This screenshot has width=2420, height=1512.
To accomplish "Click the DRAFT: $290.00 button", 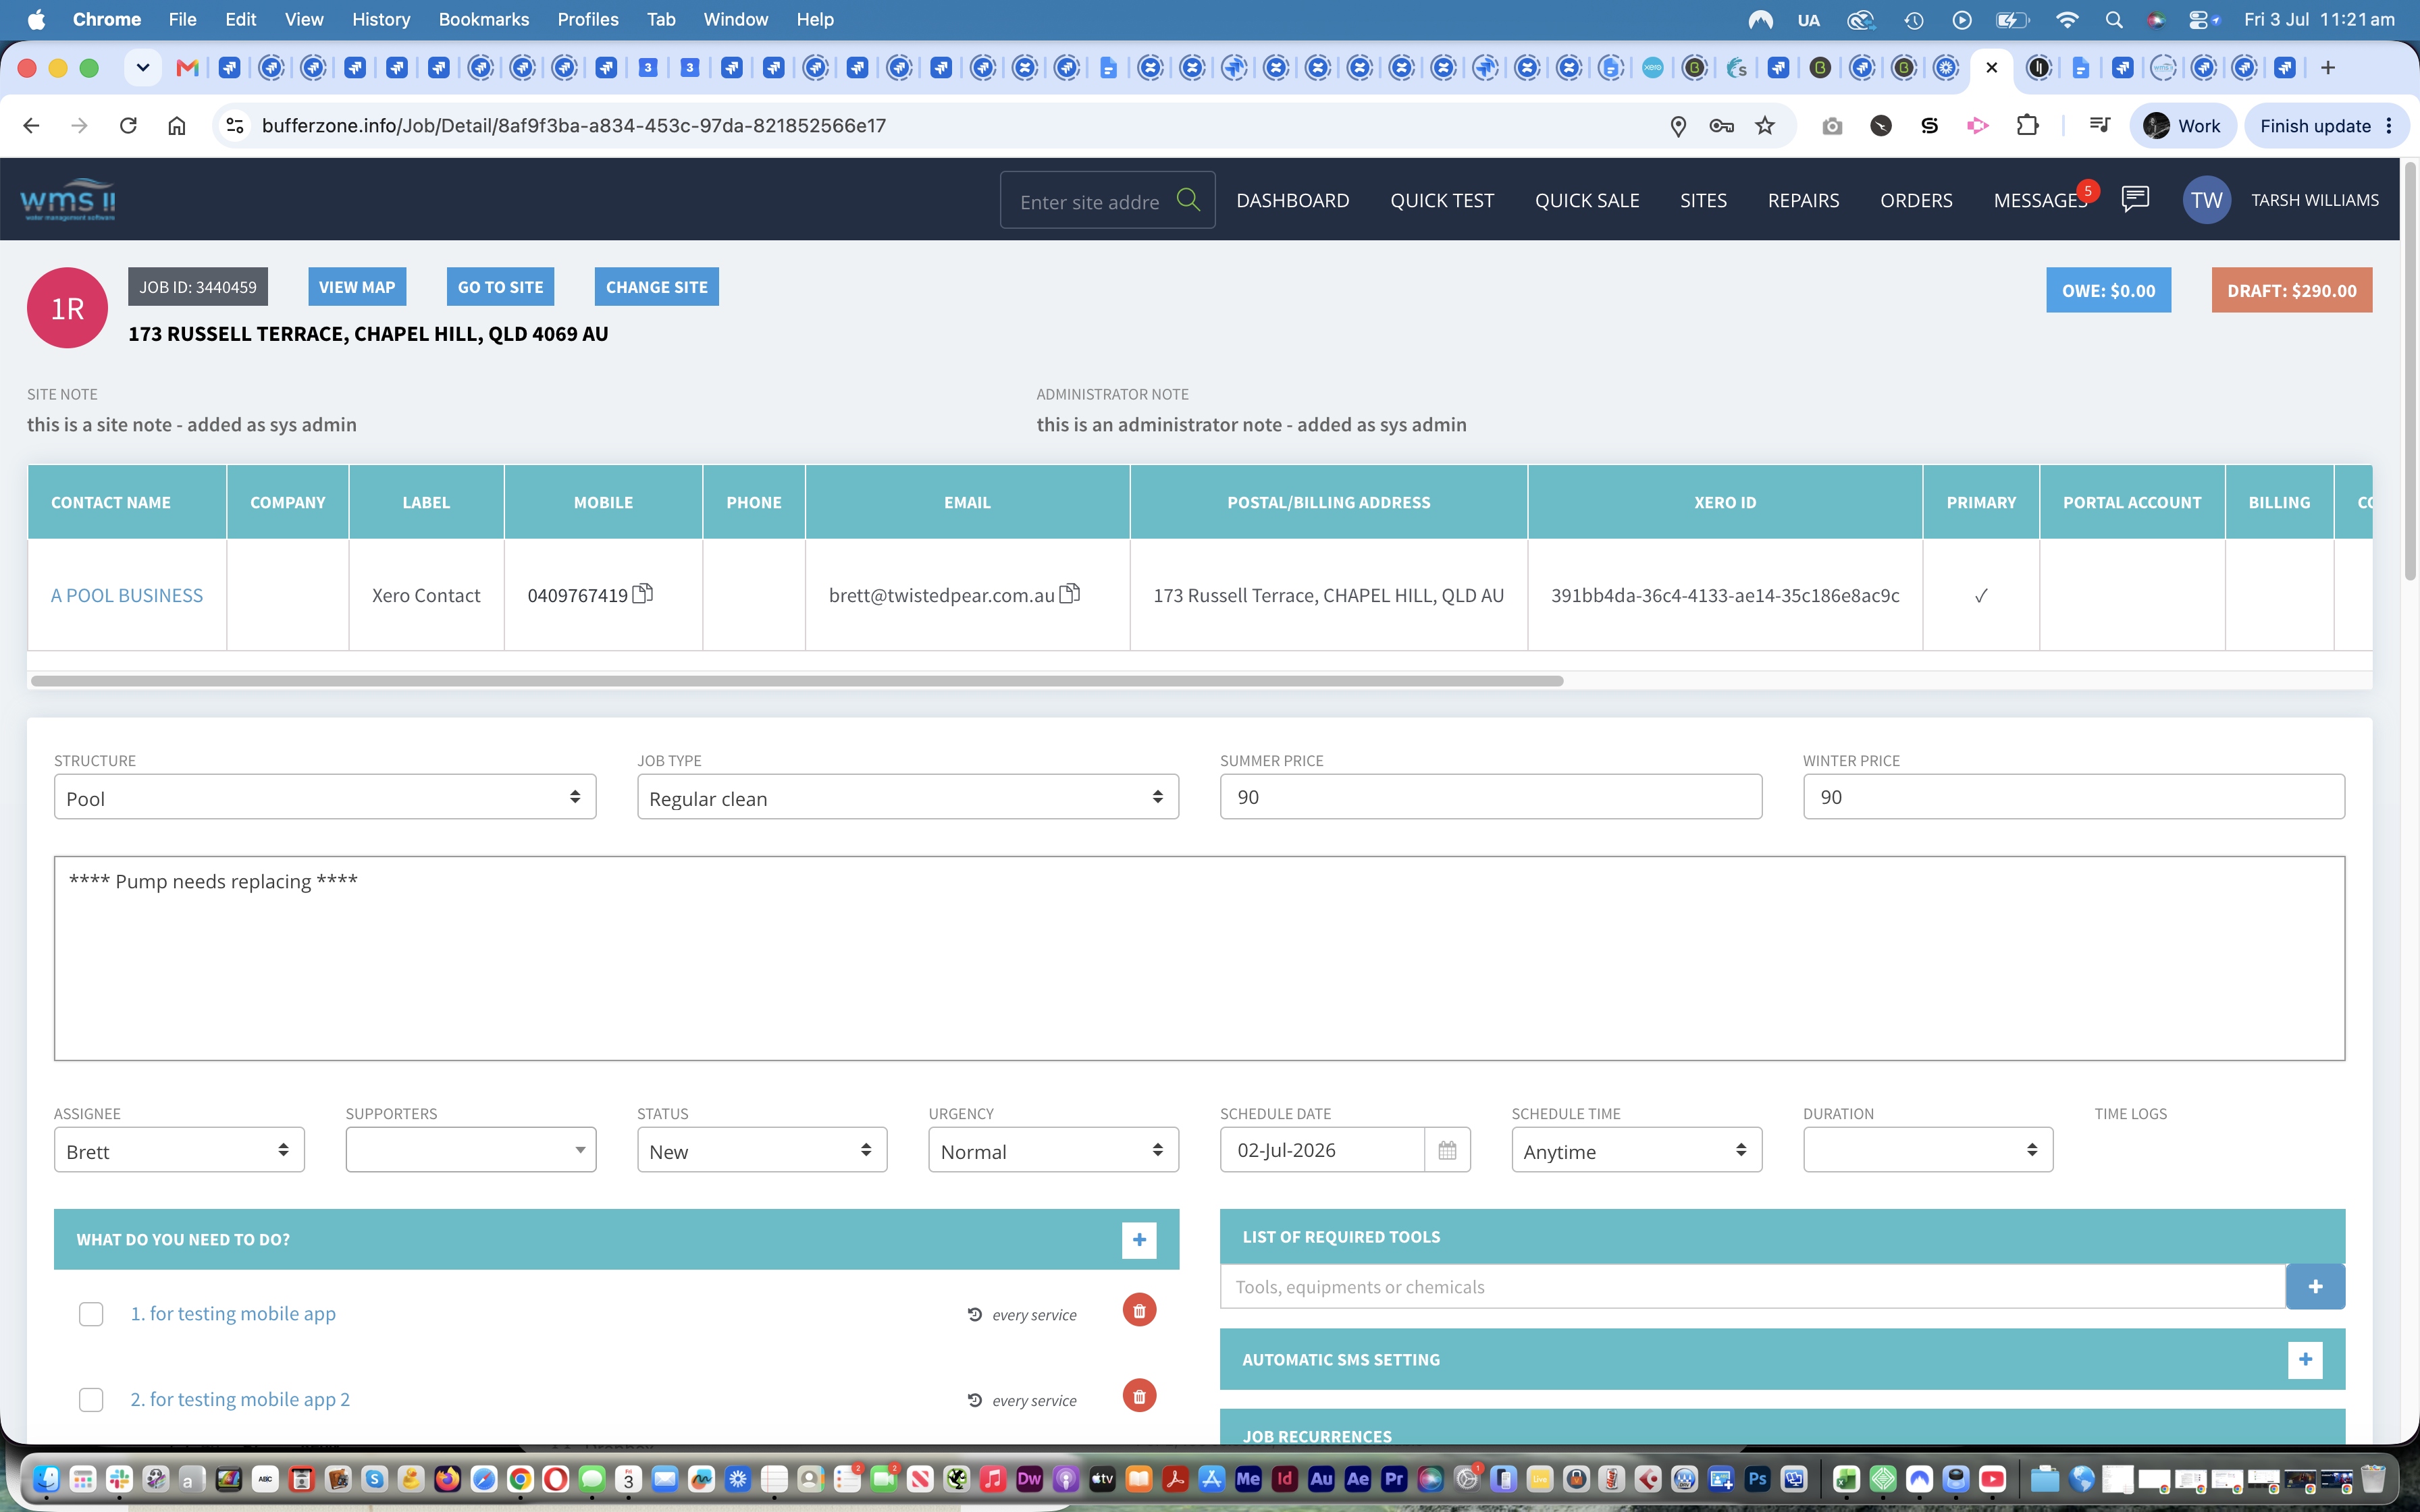I will (x=2291, y=290).
